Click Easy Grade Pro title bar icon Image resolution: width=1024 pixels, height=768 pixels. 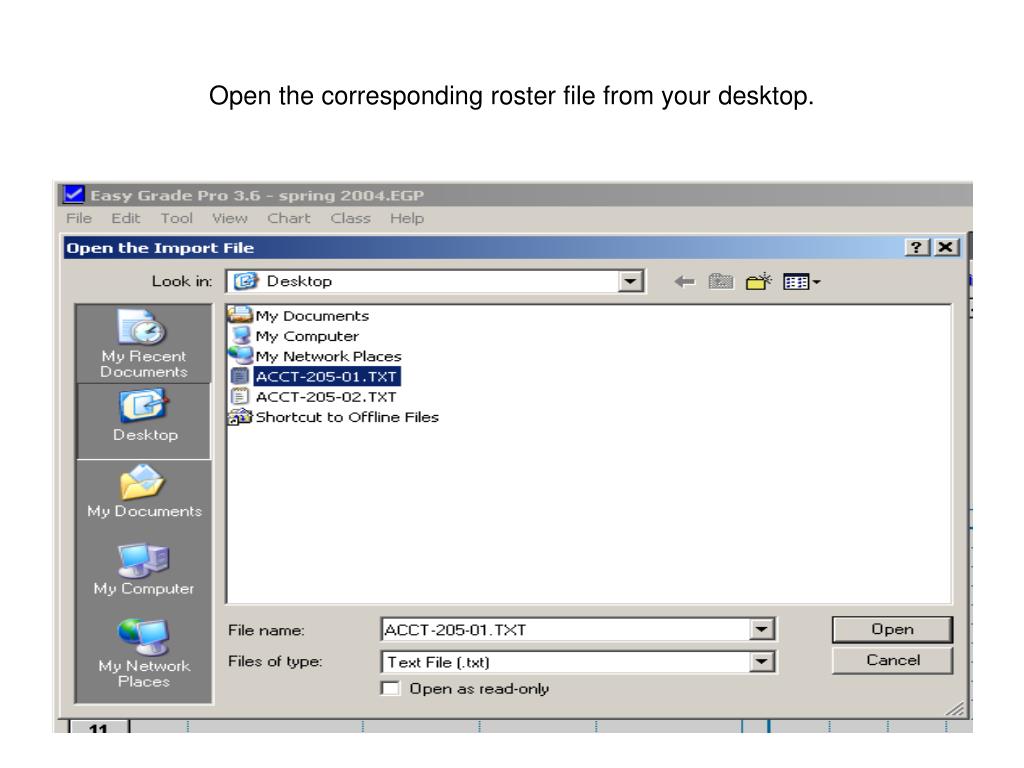click(73, 195)
